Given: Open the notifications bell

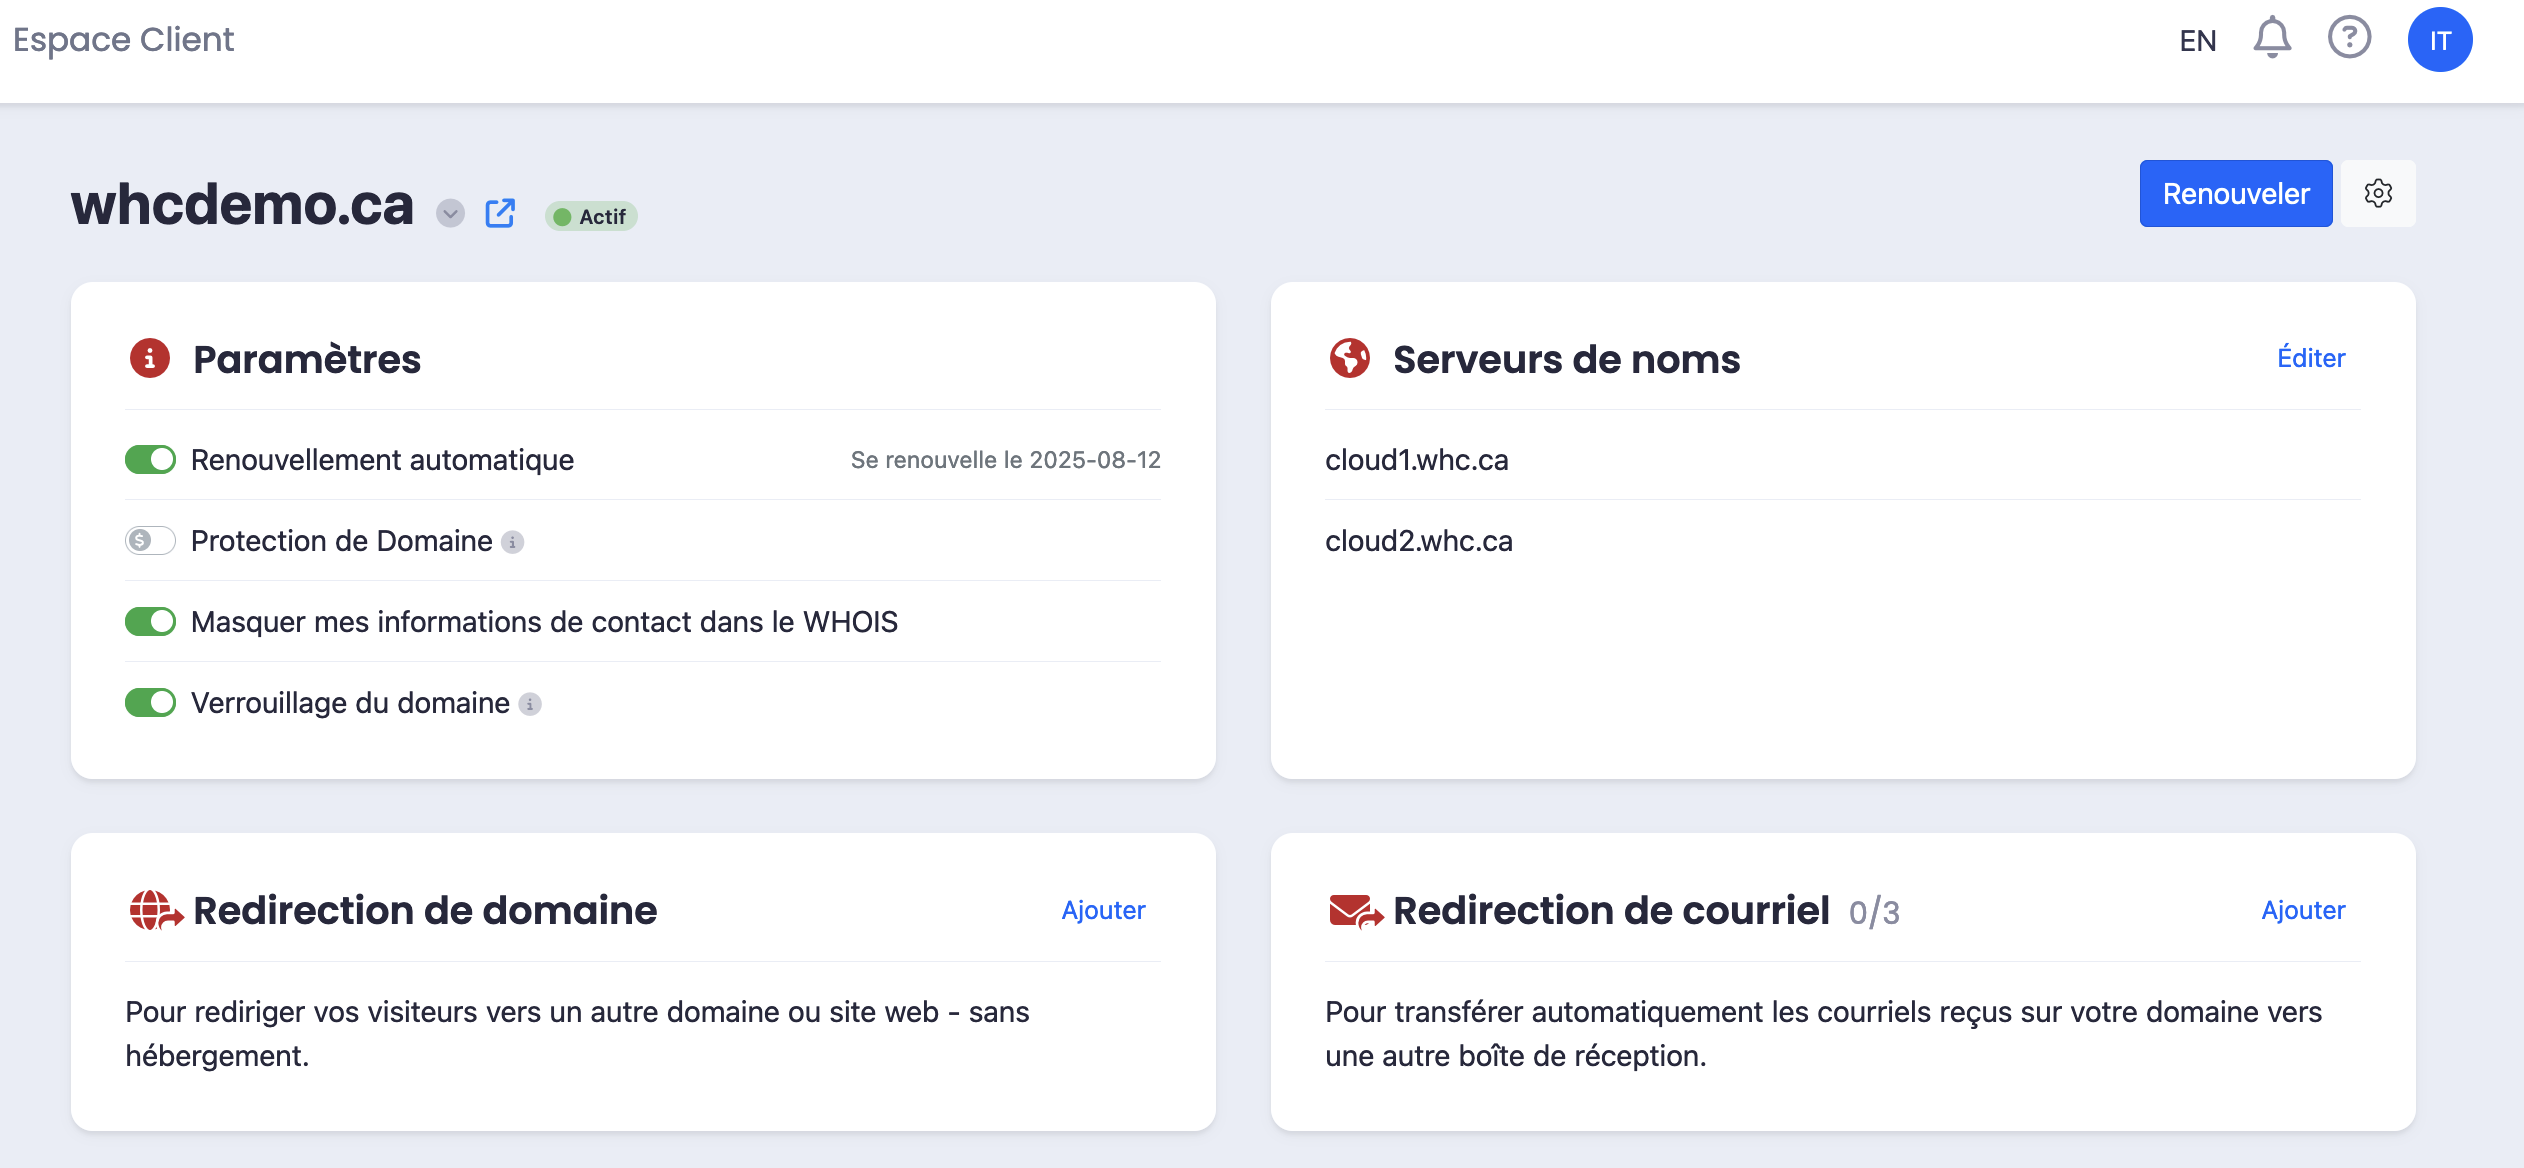Looking at the screenshot, I should 2272,39.
